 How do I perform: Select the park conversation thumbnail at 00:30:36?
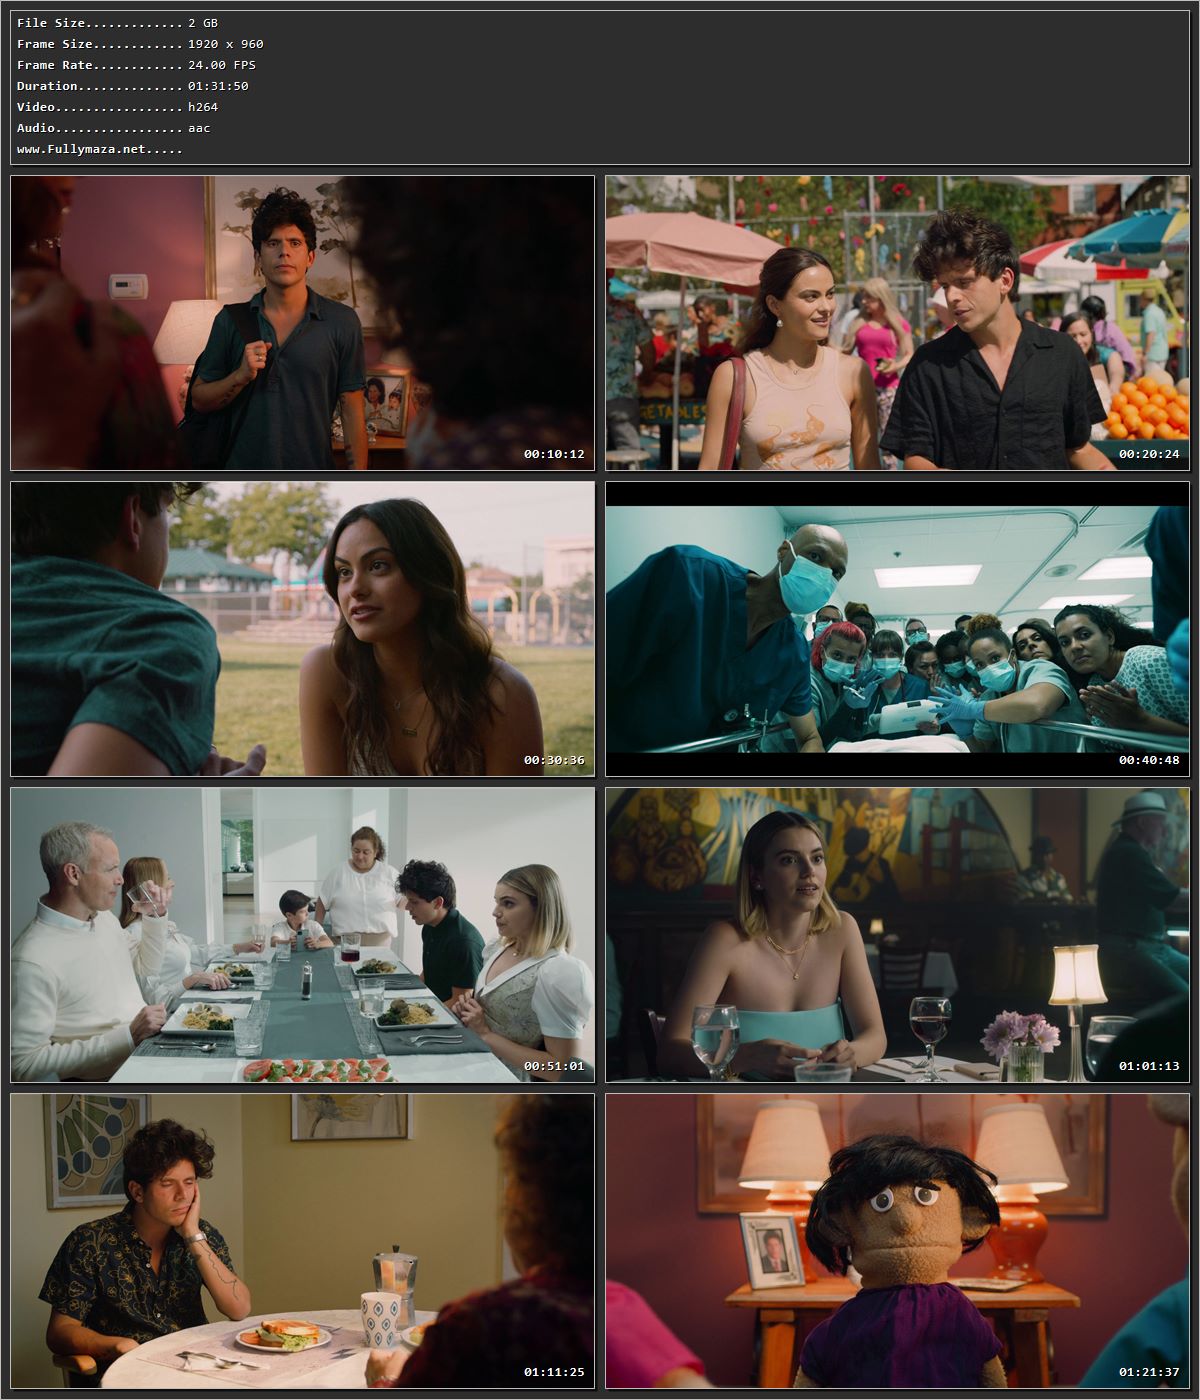point(302,629)
